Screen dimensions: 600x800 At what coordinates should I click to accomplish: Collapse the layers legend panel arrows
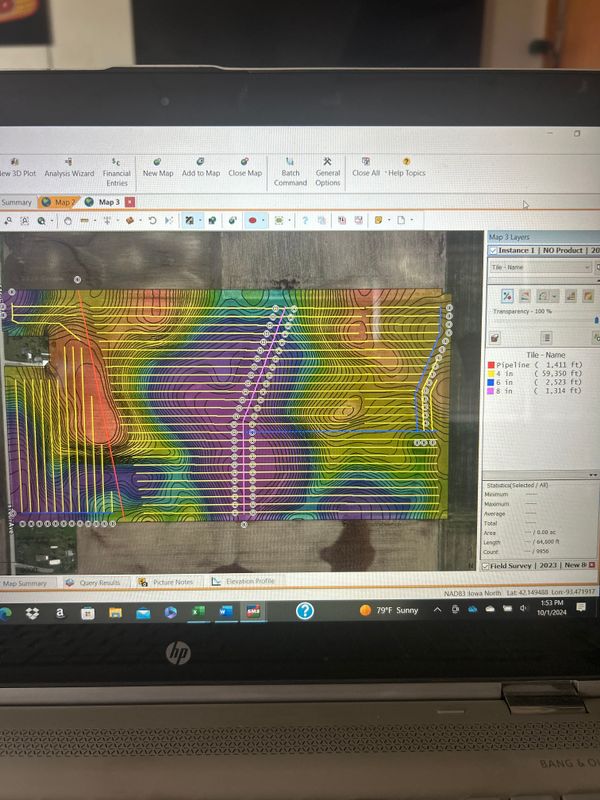[x=592, y=475]
